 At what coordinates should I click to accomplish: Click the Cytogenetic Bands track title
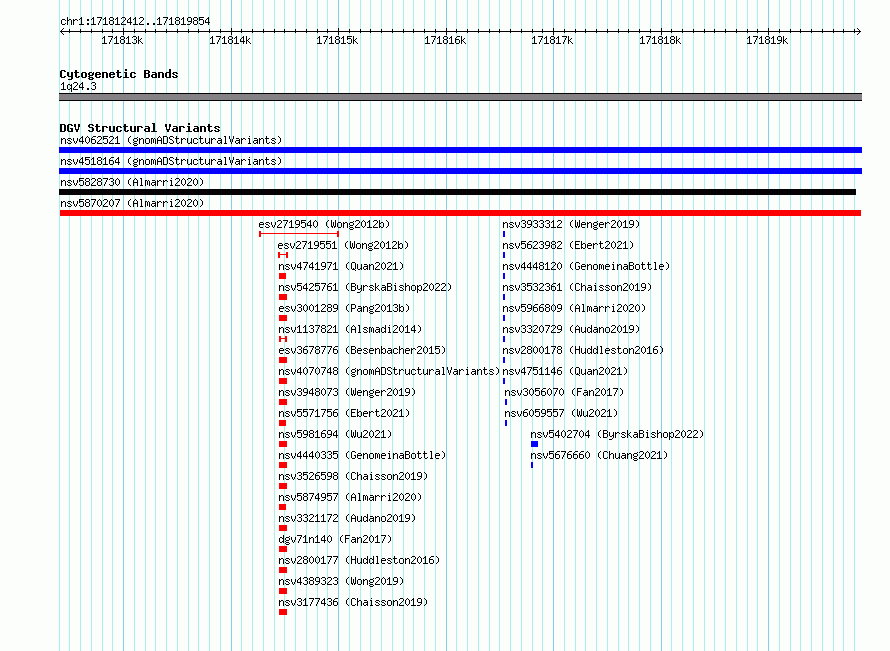(119, 74)
